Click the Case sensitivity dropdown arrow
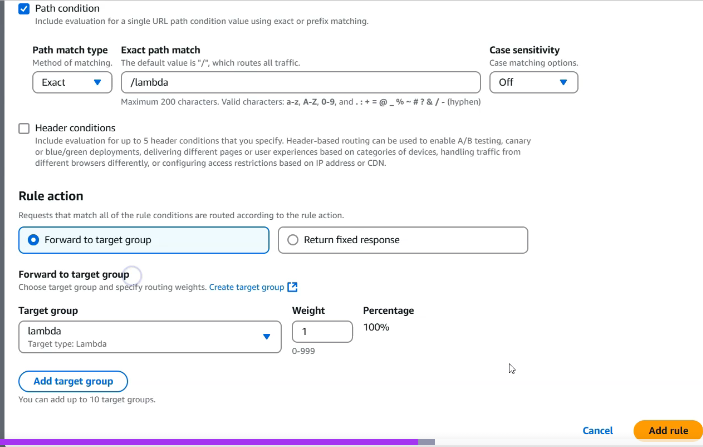This screenshot has height=447, width=703. [563, 83]
